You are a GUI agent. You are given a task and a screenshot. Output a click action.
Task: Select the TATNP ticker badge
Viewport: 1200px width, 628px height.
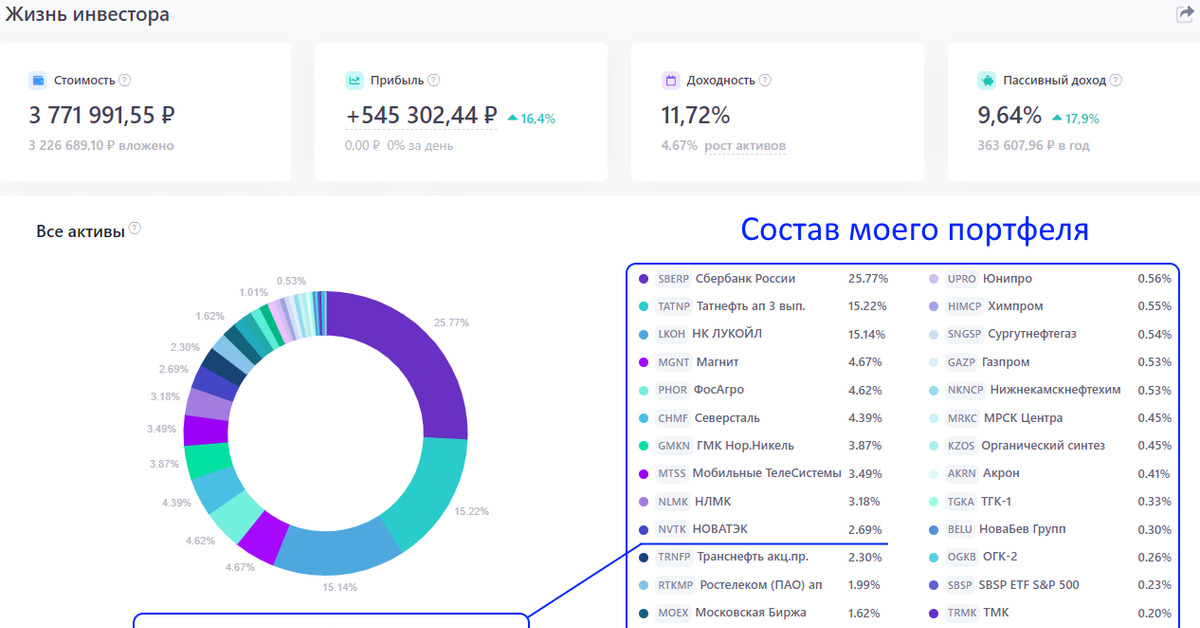click(x=673, y=306)
